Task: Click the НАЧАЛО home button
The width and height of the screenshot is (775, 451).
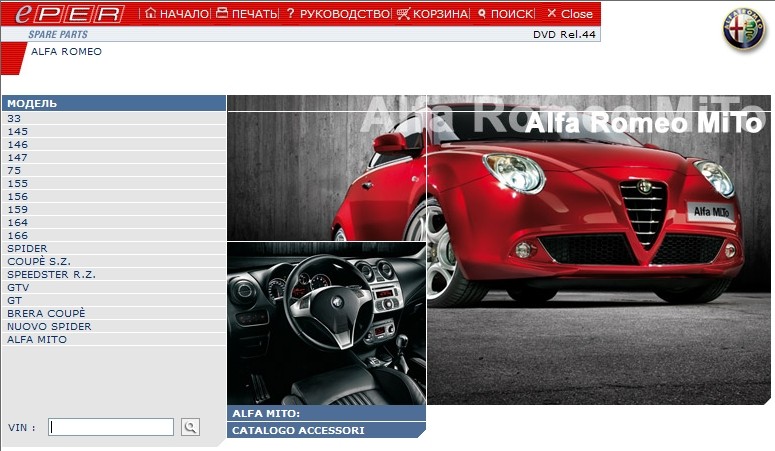Action: pos(177,14)
